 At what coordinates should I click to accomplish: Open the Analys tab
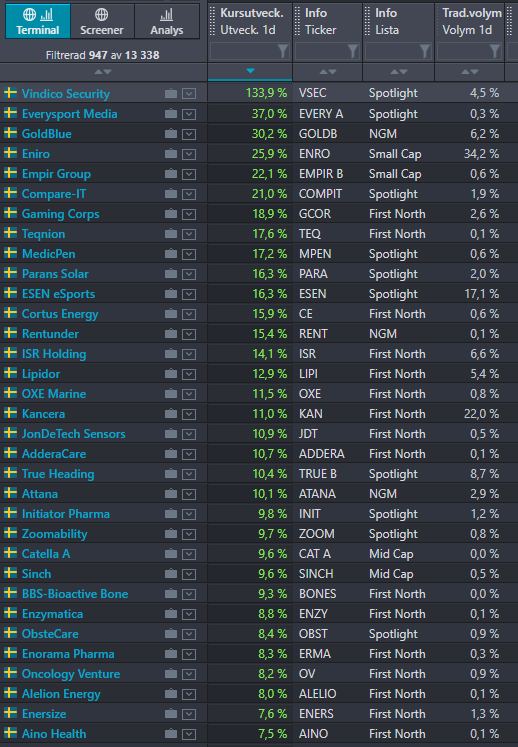[167, 21]
